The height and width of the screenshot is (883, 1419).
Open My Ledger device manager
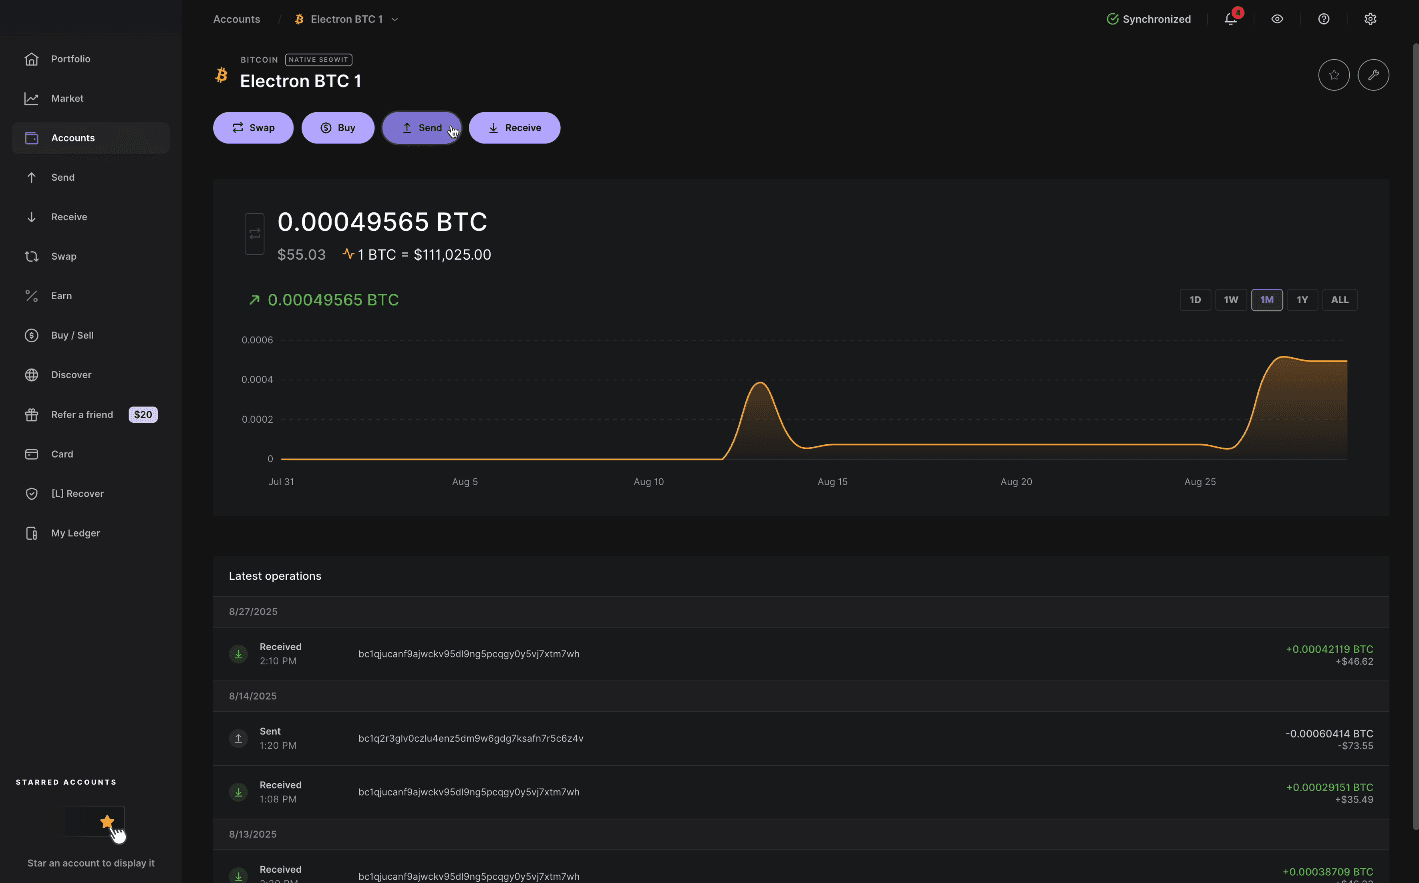(x=90, y=533)
